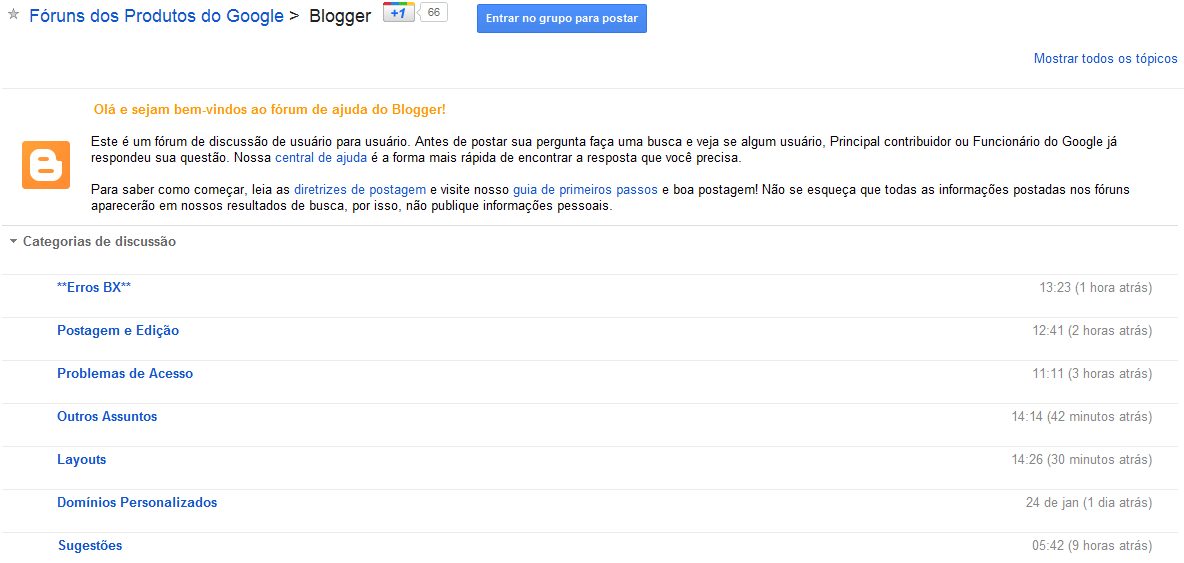1184x563 pixels.
Task: Open Problemas de Acesso category
Action: pyautogui.click(x=125, y=374)
